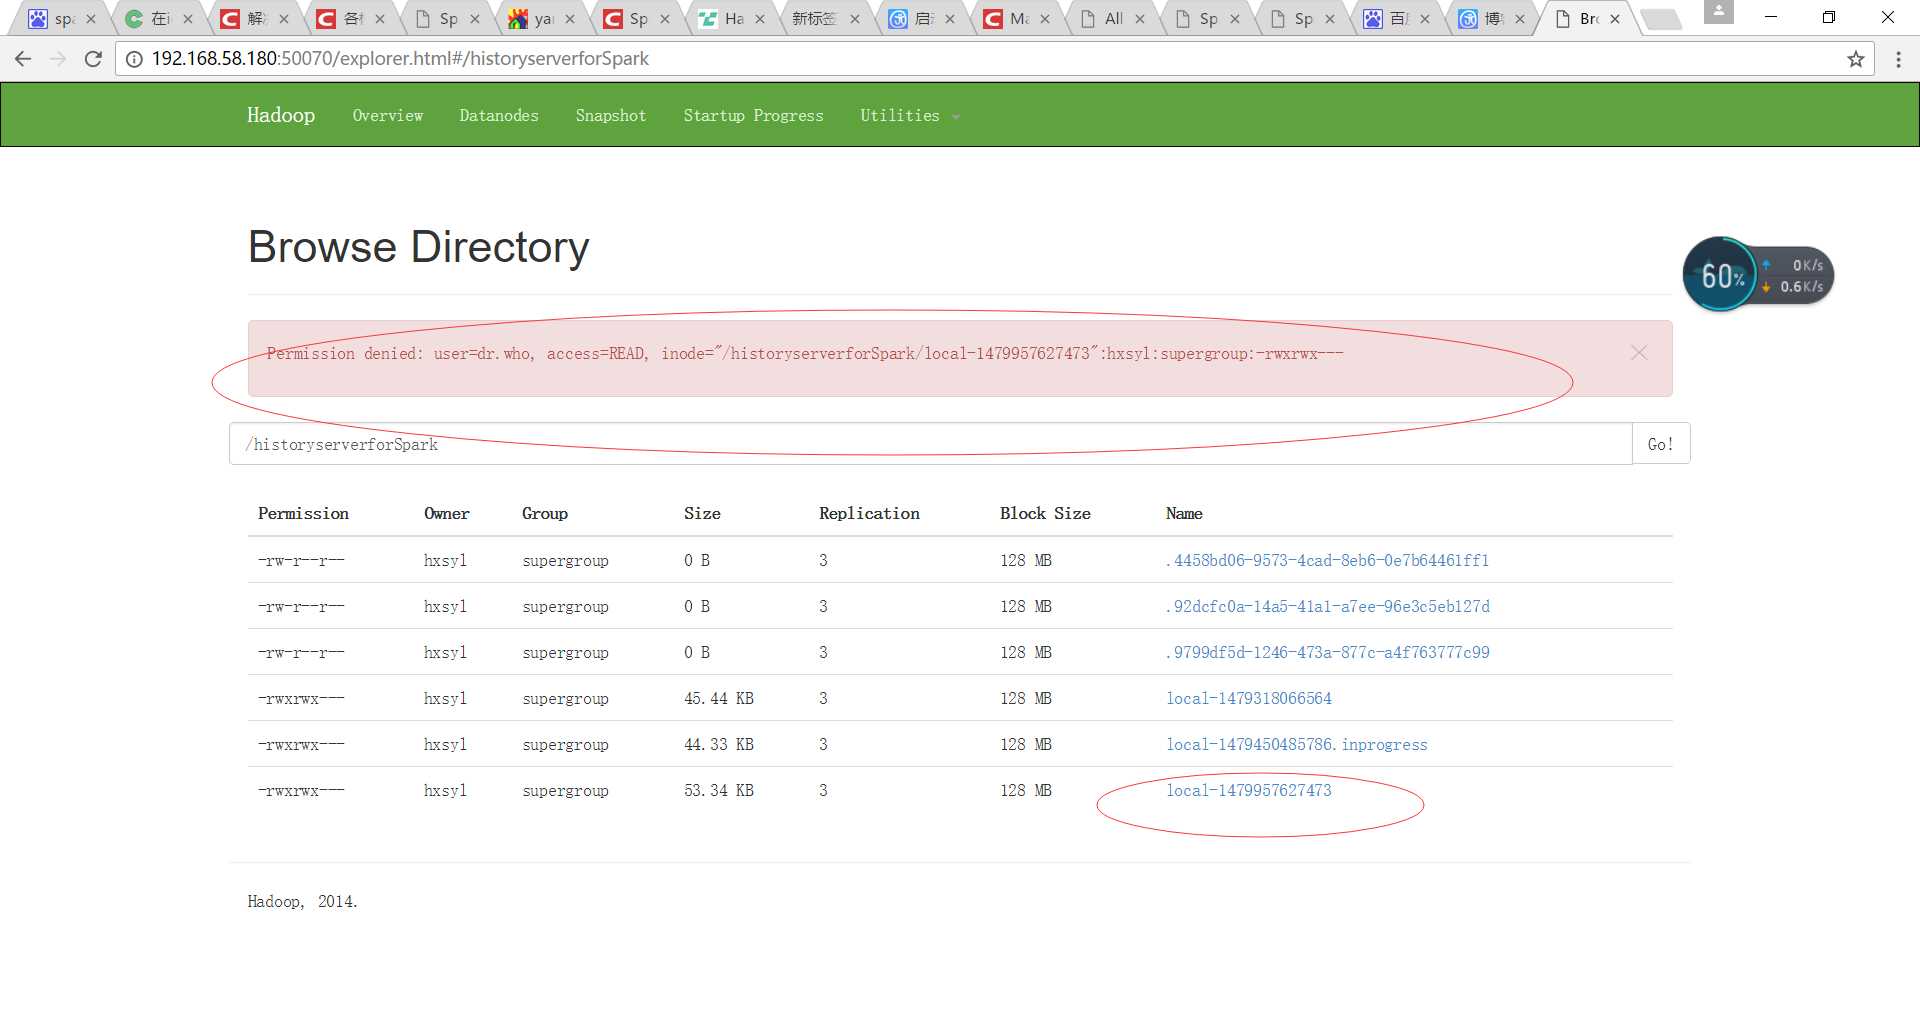Close the 'All' browser tab
Image resolution: width=1920 pixels, height=1030 pixels.
click(x=1140, y=19)
